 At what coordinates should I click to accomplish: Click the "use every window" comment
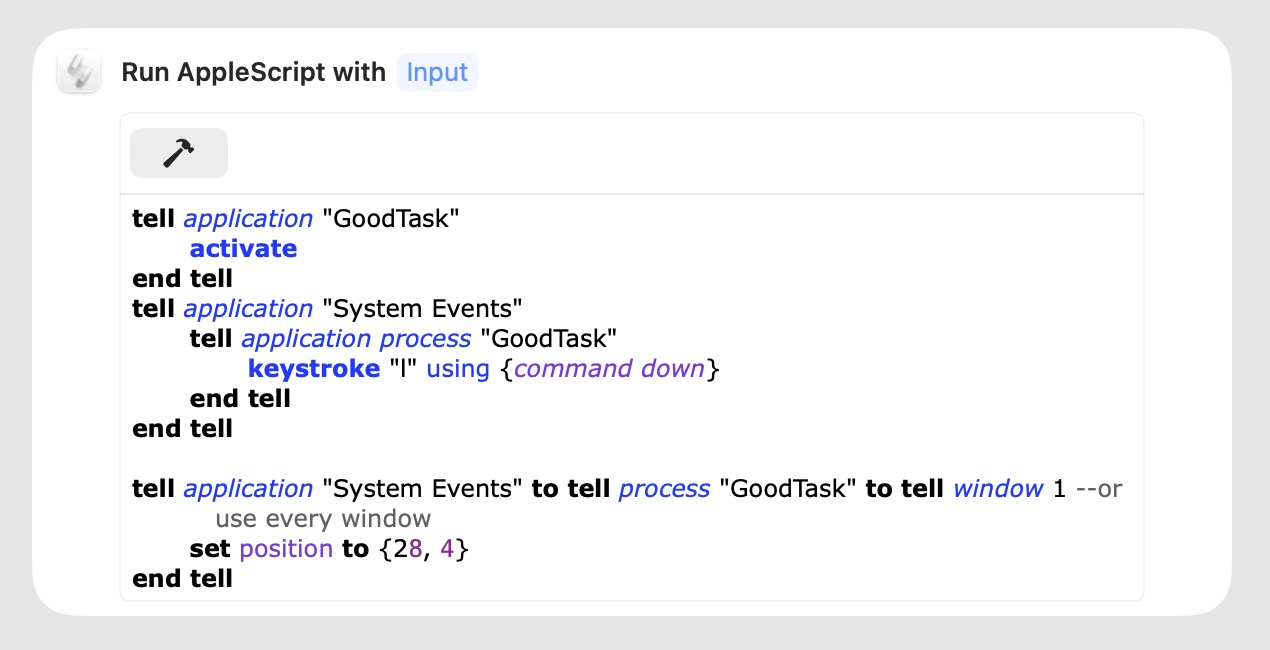tap(323, 519)
